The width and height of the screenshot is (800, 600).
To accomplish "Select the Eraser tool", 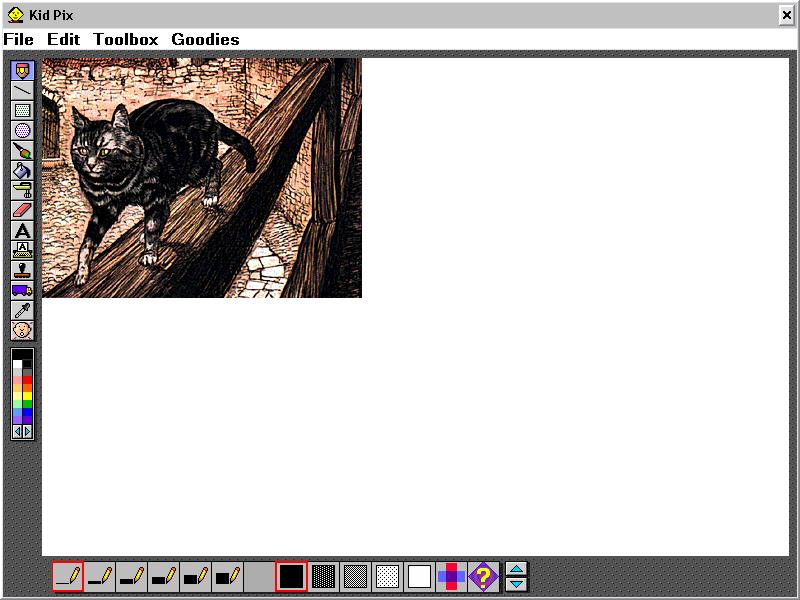I will pyautogui.click(x=22, y=210).
